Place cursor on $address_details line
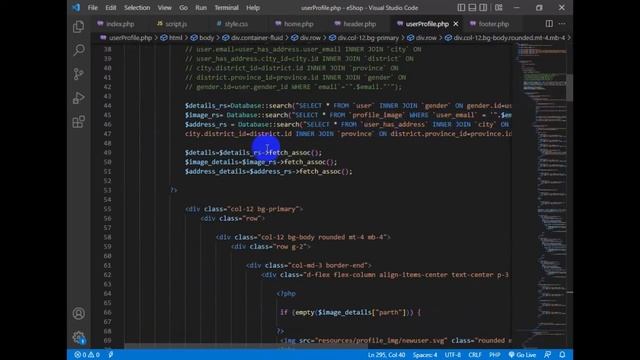 point(268,171)
